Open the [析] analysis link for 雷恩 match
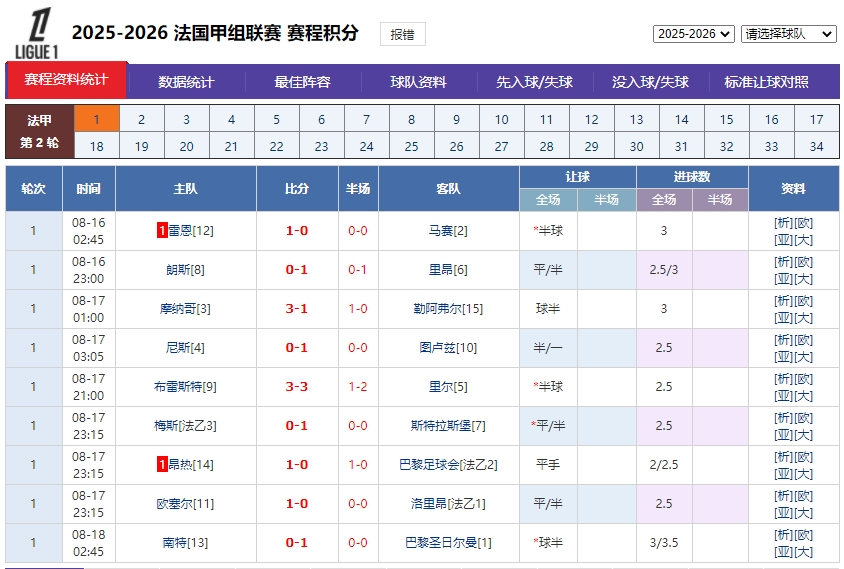Screen dimensions: 844x569 coord(783,223)
